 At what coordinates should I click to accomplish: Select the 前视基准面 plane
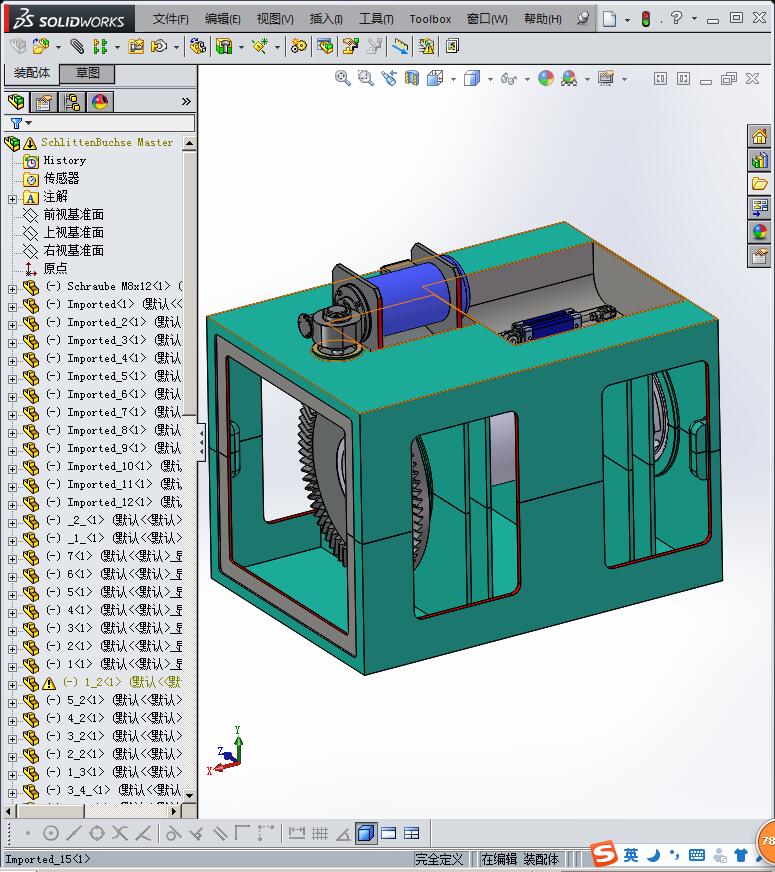pos(73,215)
